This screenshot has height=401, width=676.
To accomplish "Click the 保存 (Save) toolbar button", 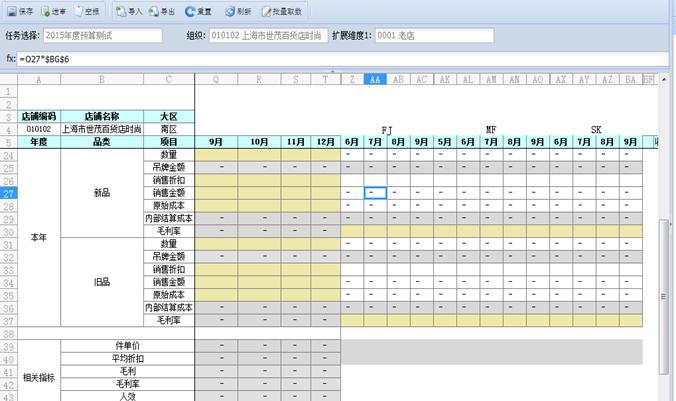I will tap(20, 12).
